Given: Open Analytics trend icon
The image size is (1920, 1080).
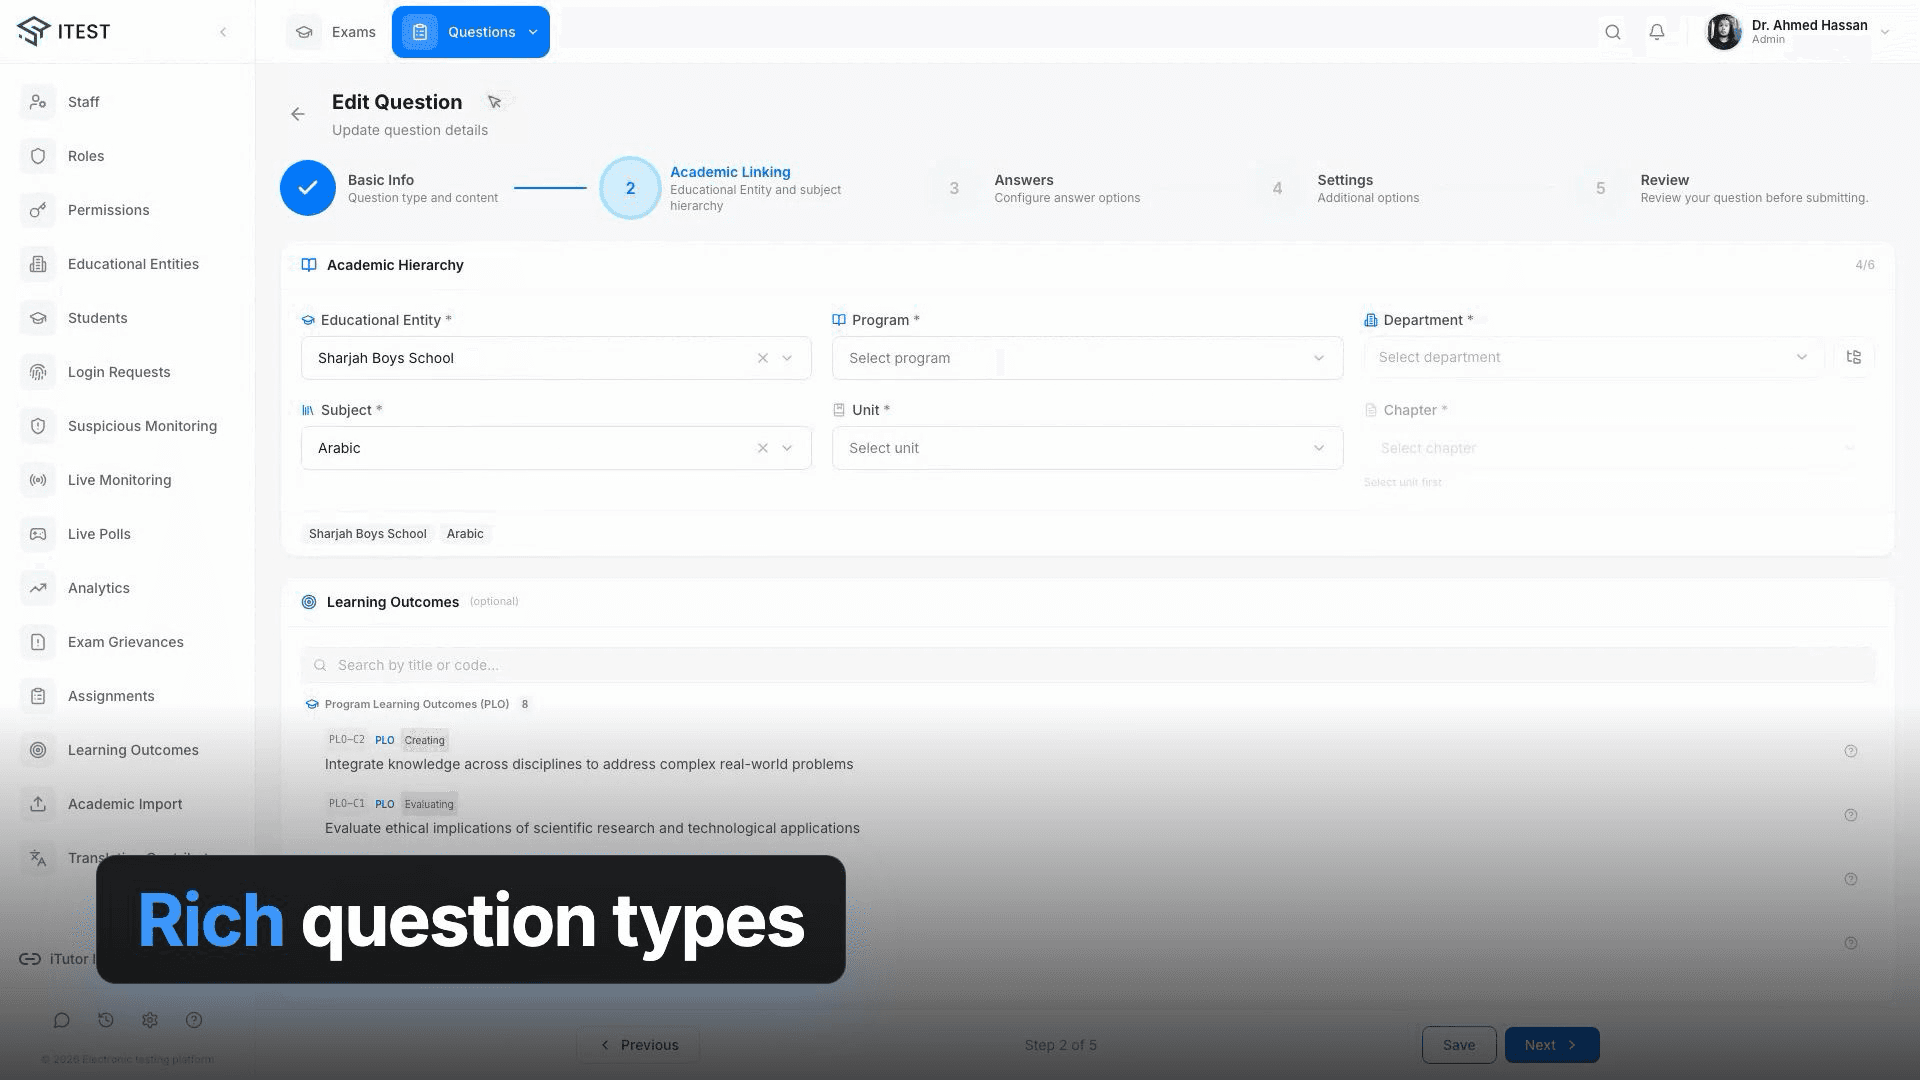Looking at the screenshot, I should point(38,588).
